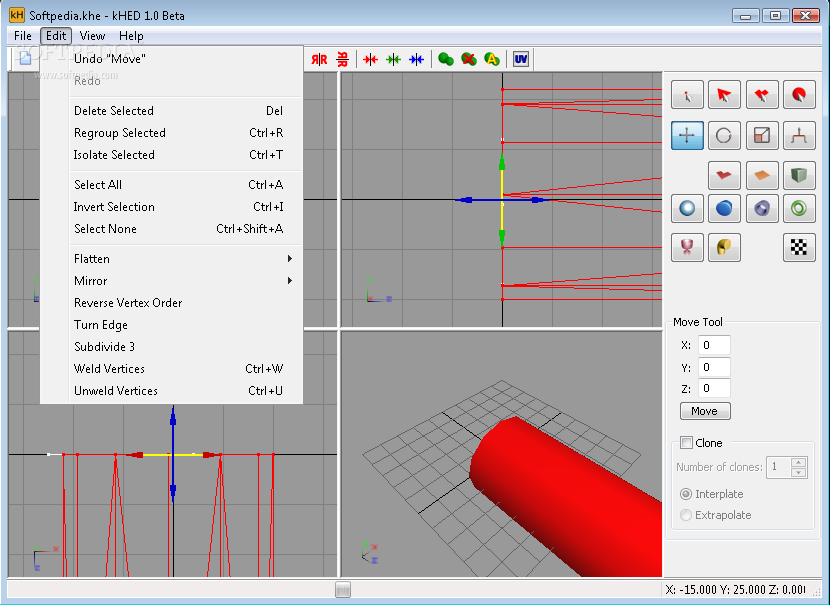The image size is (830, 605).
Task: Choose Weld Vertices menu entry
Action: pyautogui.click(x=183, y=369)
